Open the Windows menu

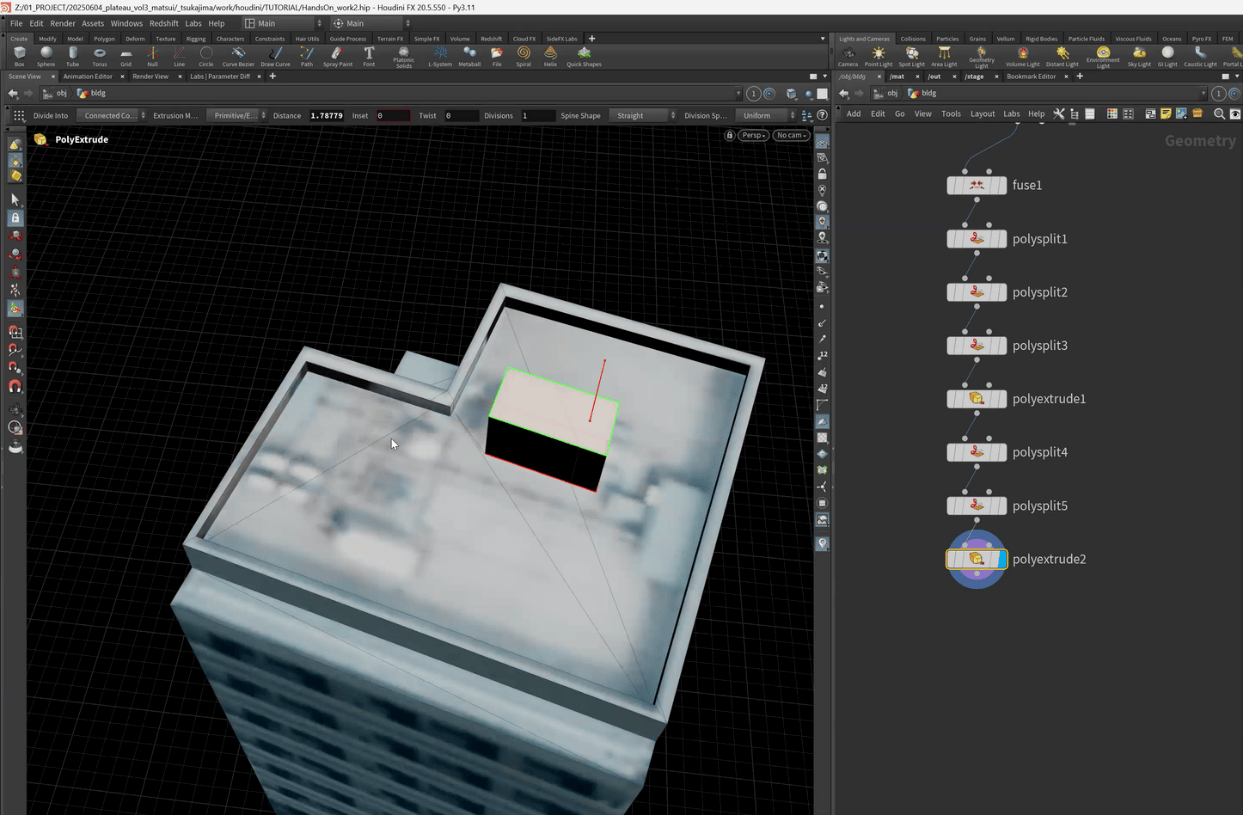126,23
